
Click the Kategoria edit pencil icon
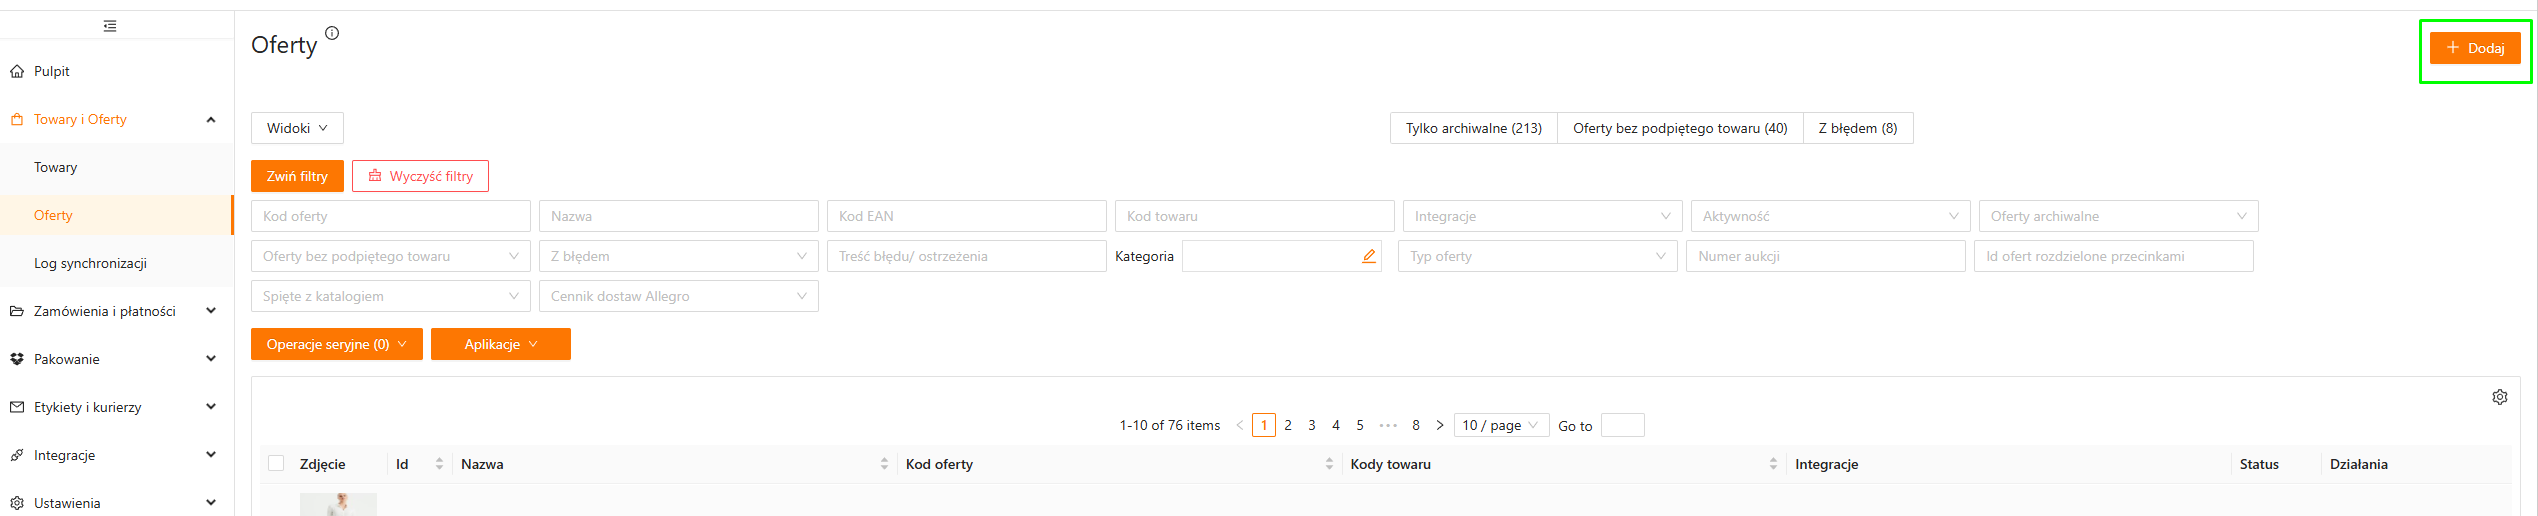coord(1368,256)
